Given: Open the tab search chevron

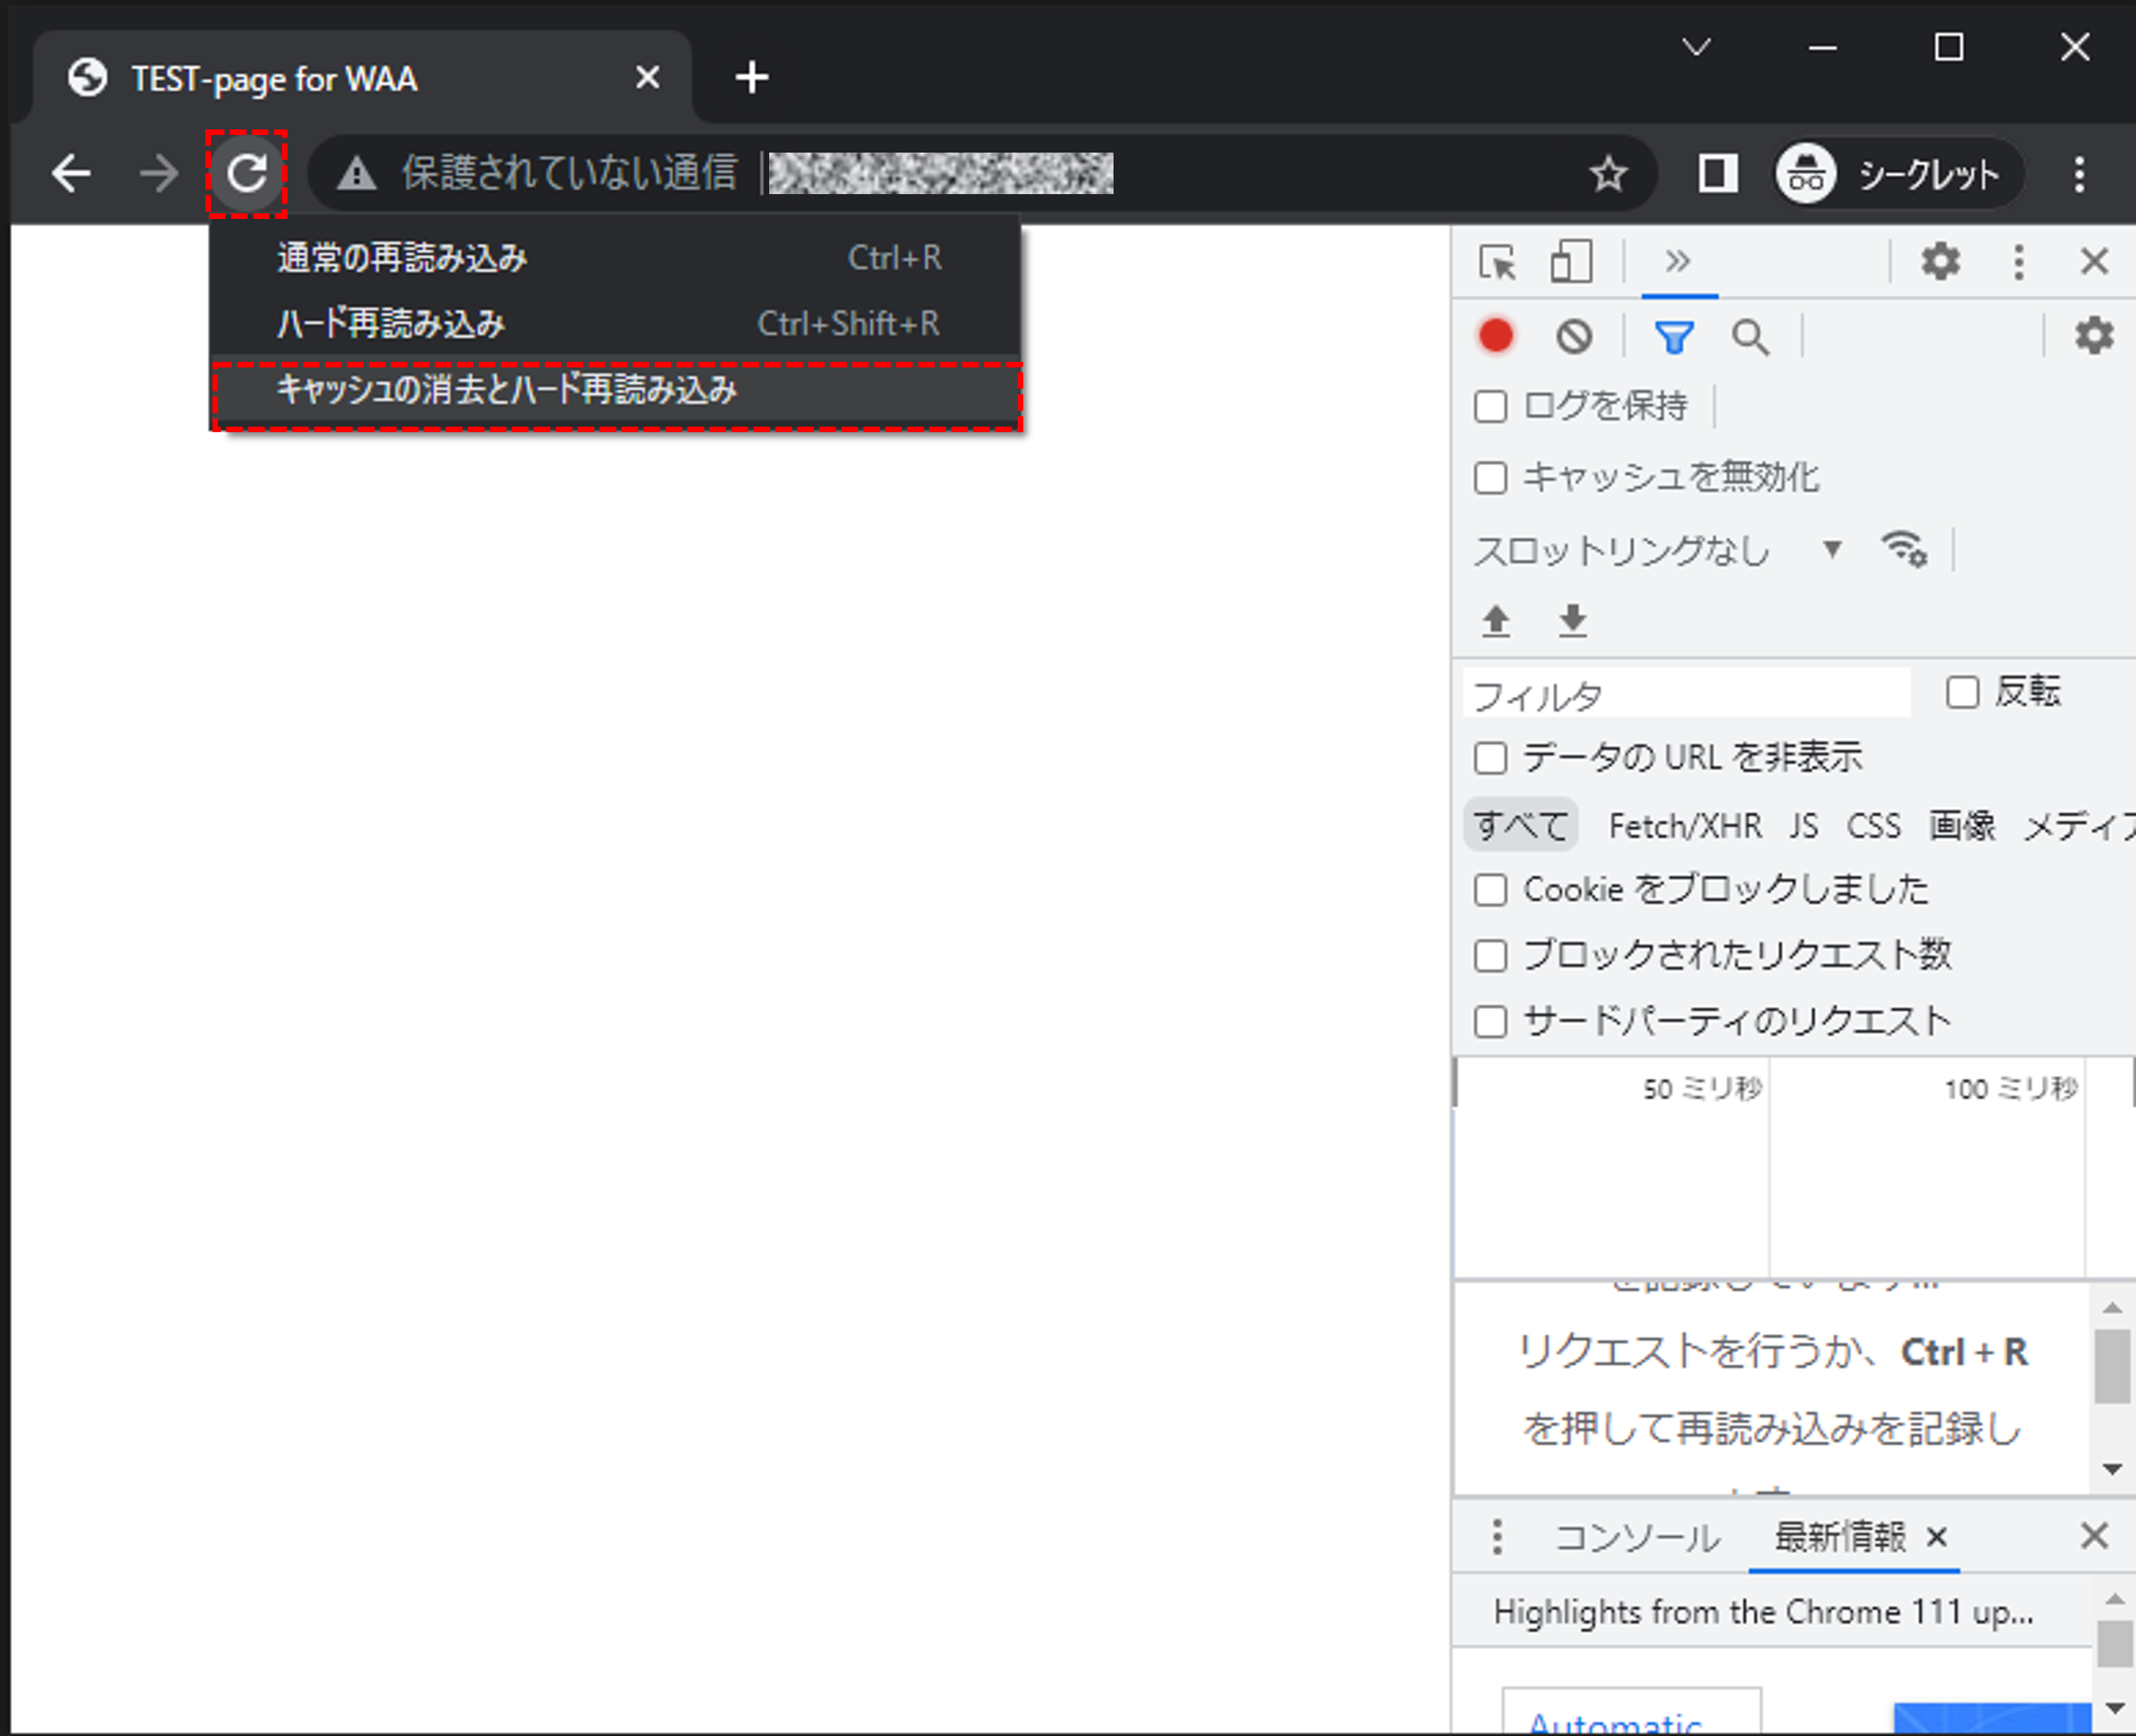Looking at the screenshot, I should [1696, 47].
